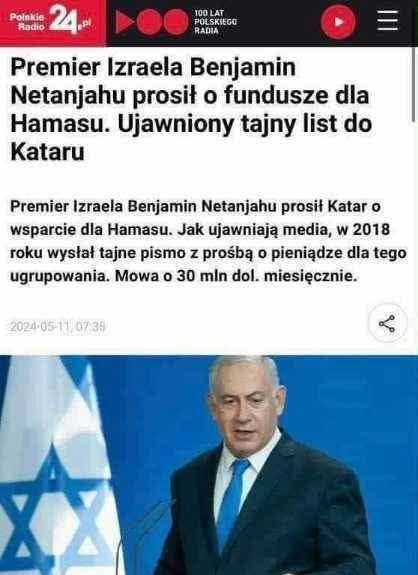Open the Netanyahu article photo
418x575 pixels.
tap(209, 465)
